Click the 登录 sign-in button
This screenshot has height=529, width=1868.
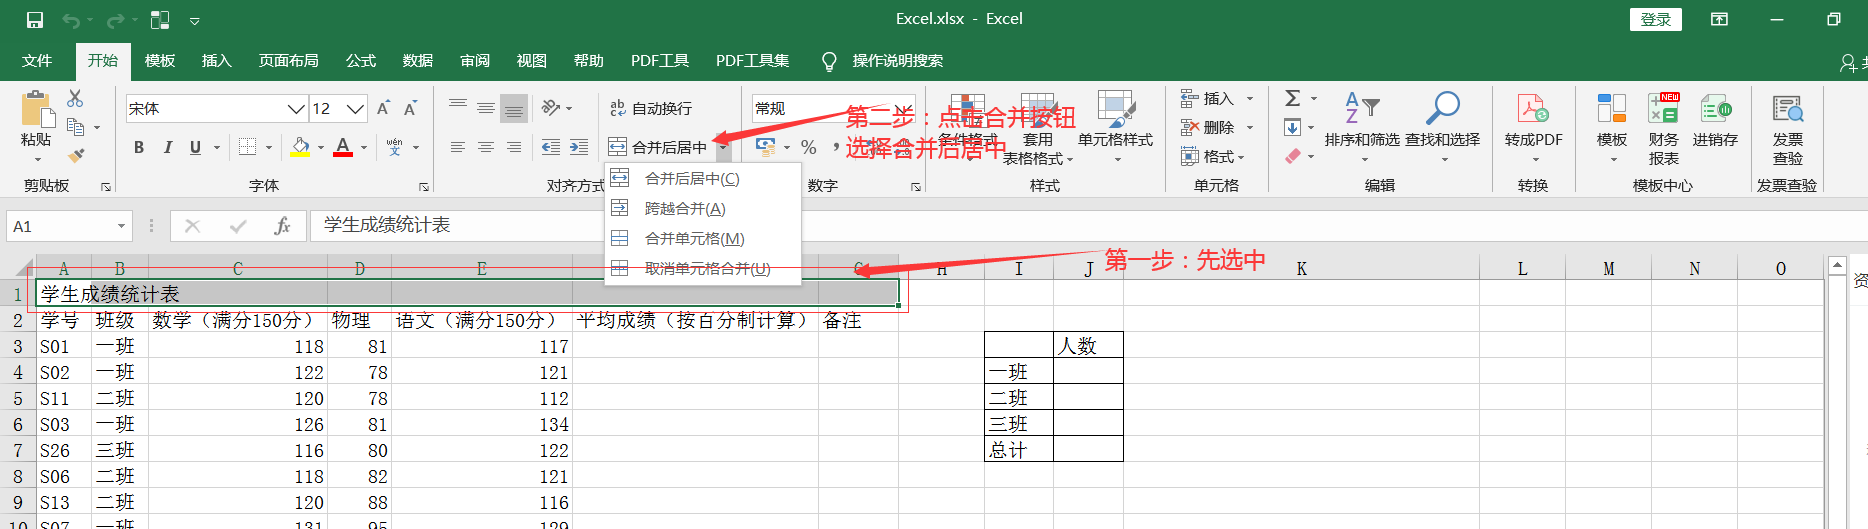[1656, 19]
